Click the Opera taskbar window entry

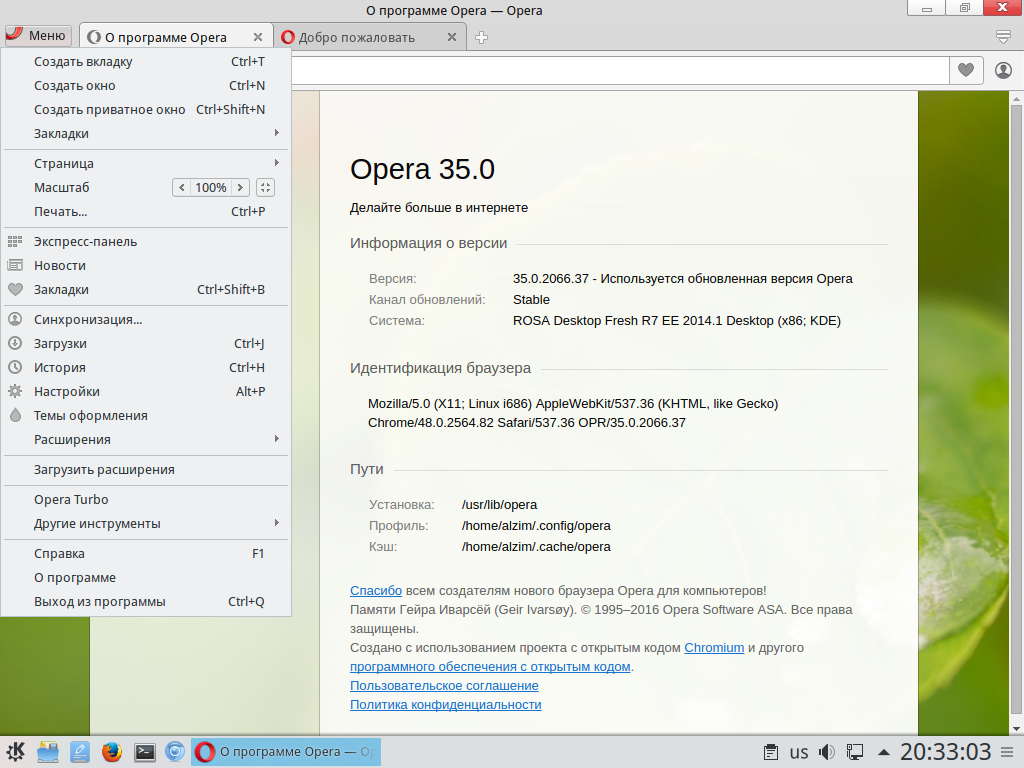(286, 752)
